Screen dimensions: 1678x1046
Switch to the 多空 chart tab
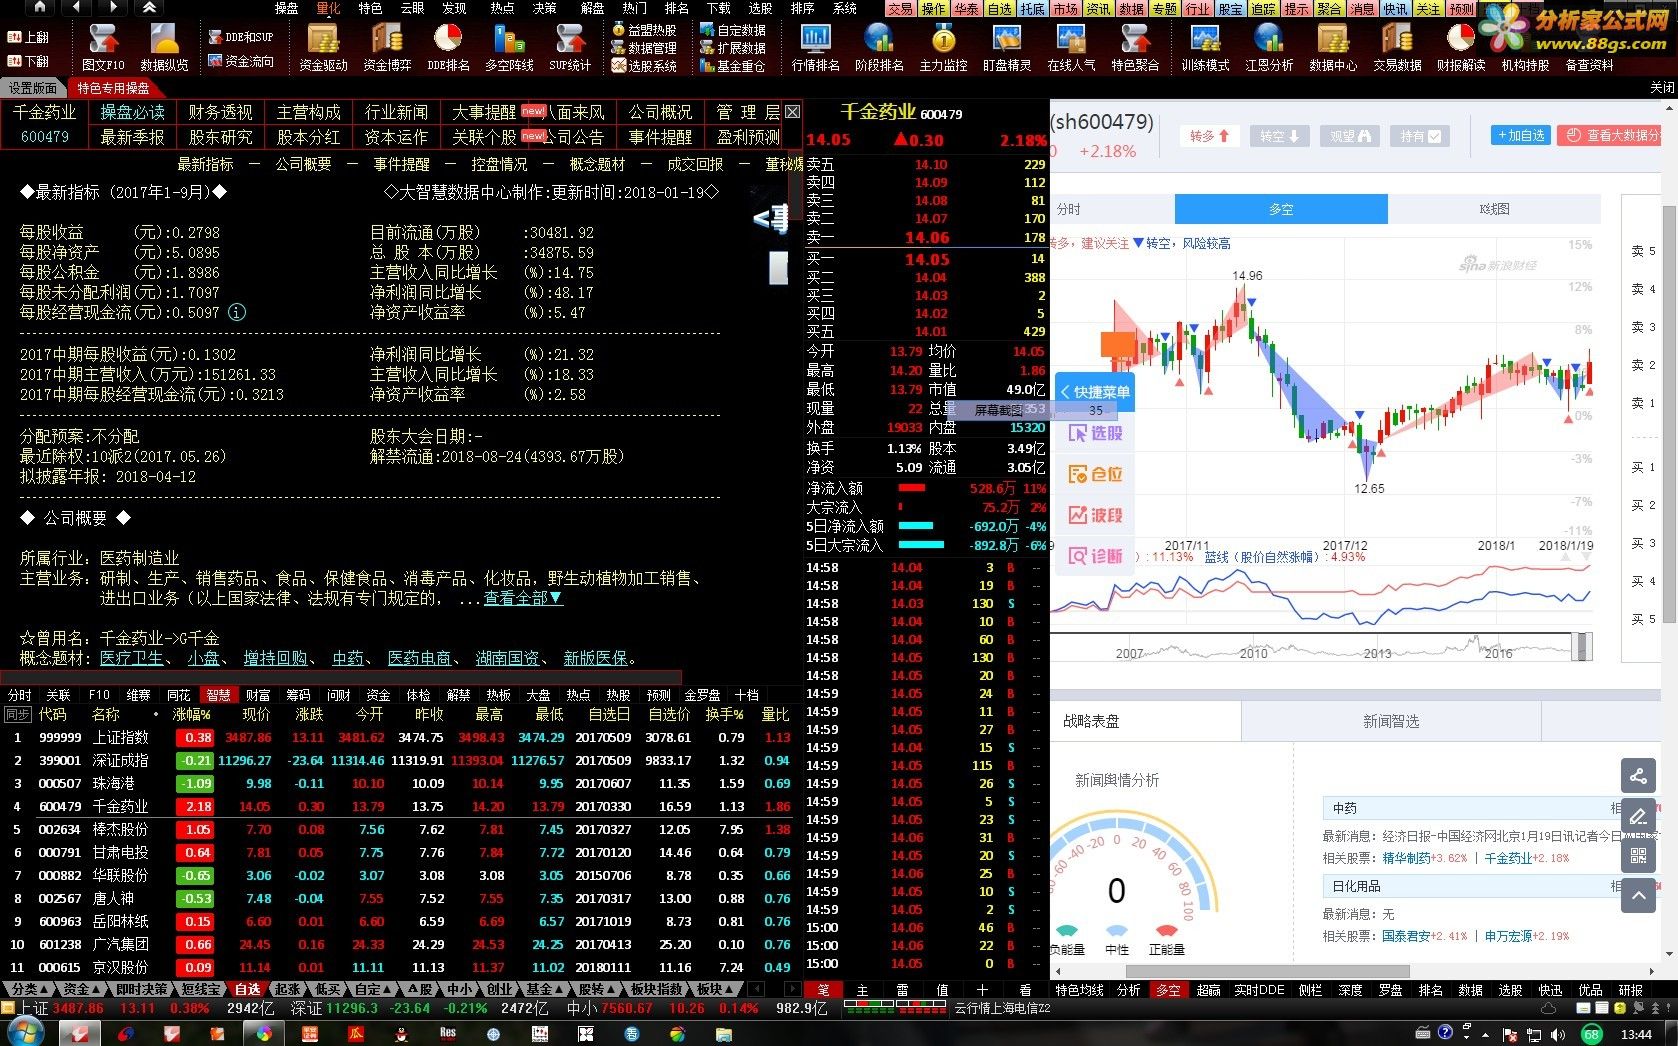tap(1281, 209)
